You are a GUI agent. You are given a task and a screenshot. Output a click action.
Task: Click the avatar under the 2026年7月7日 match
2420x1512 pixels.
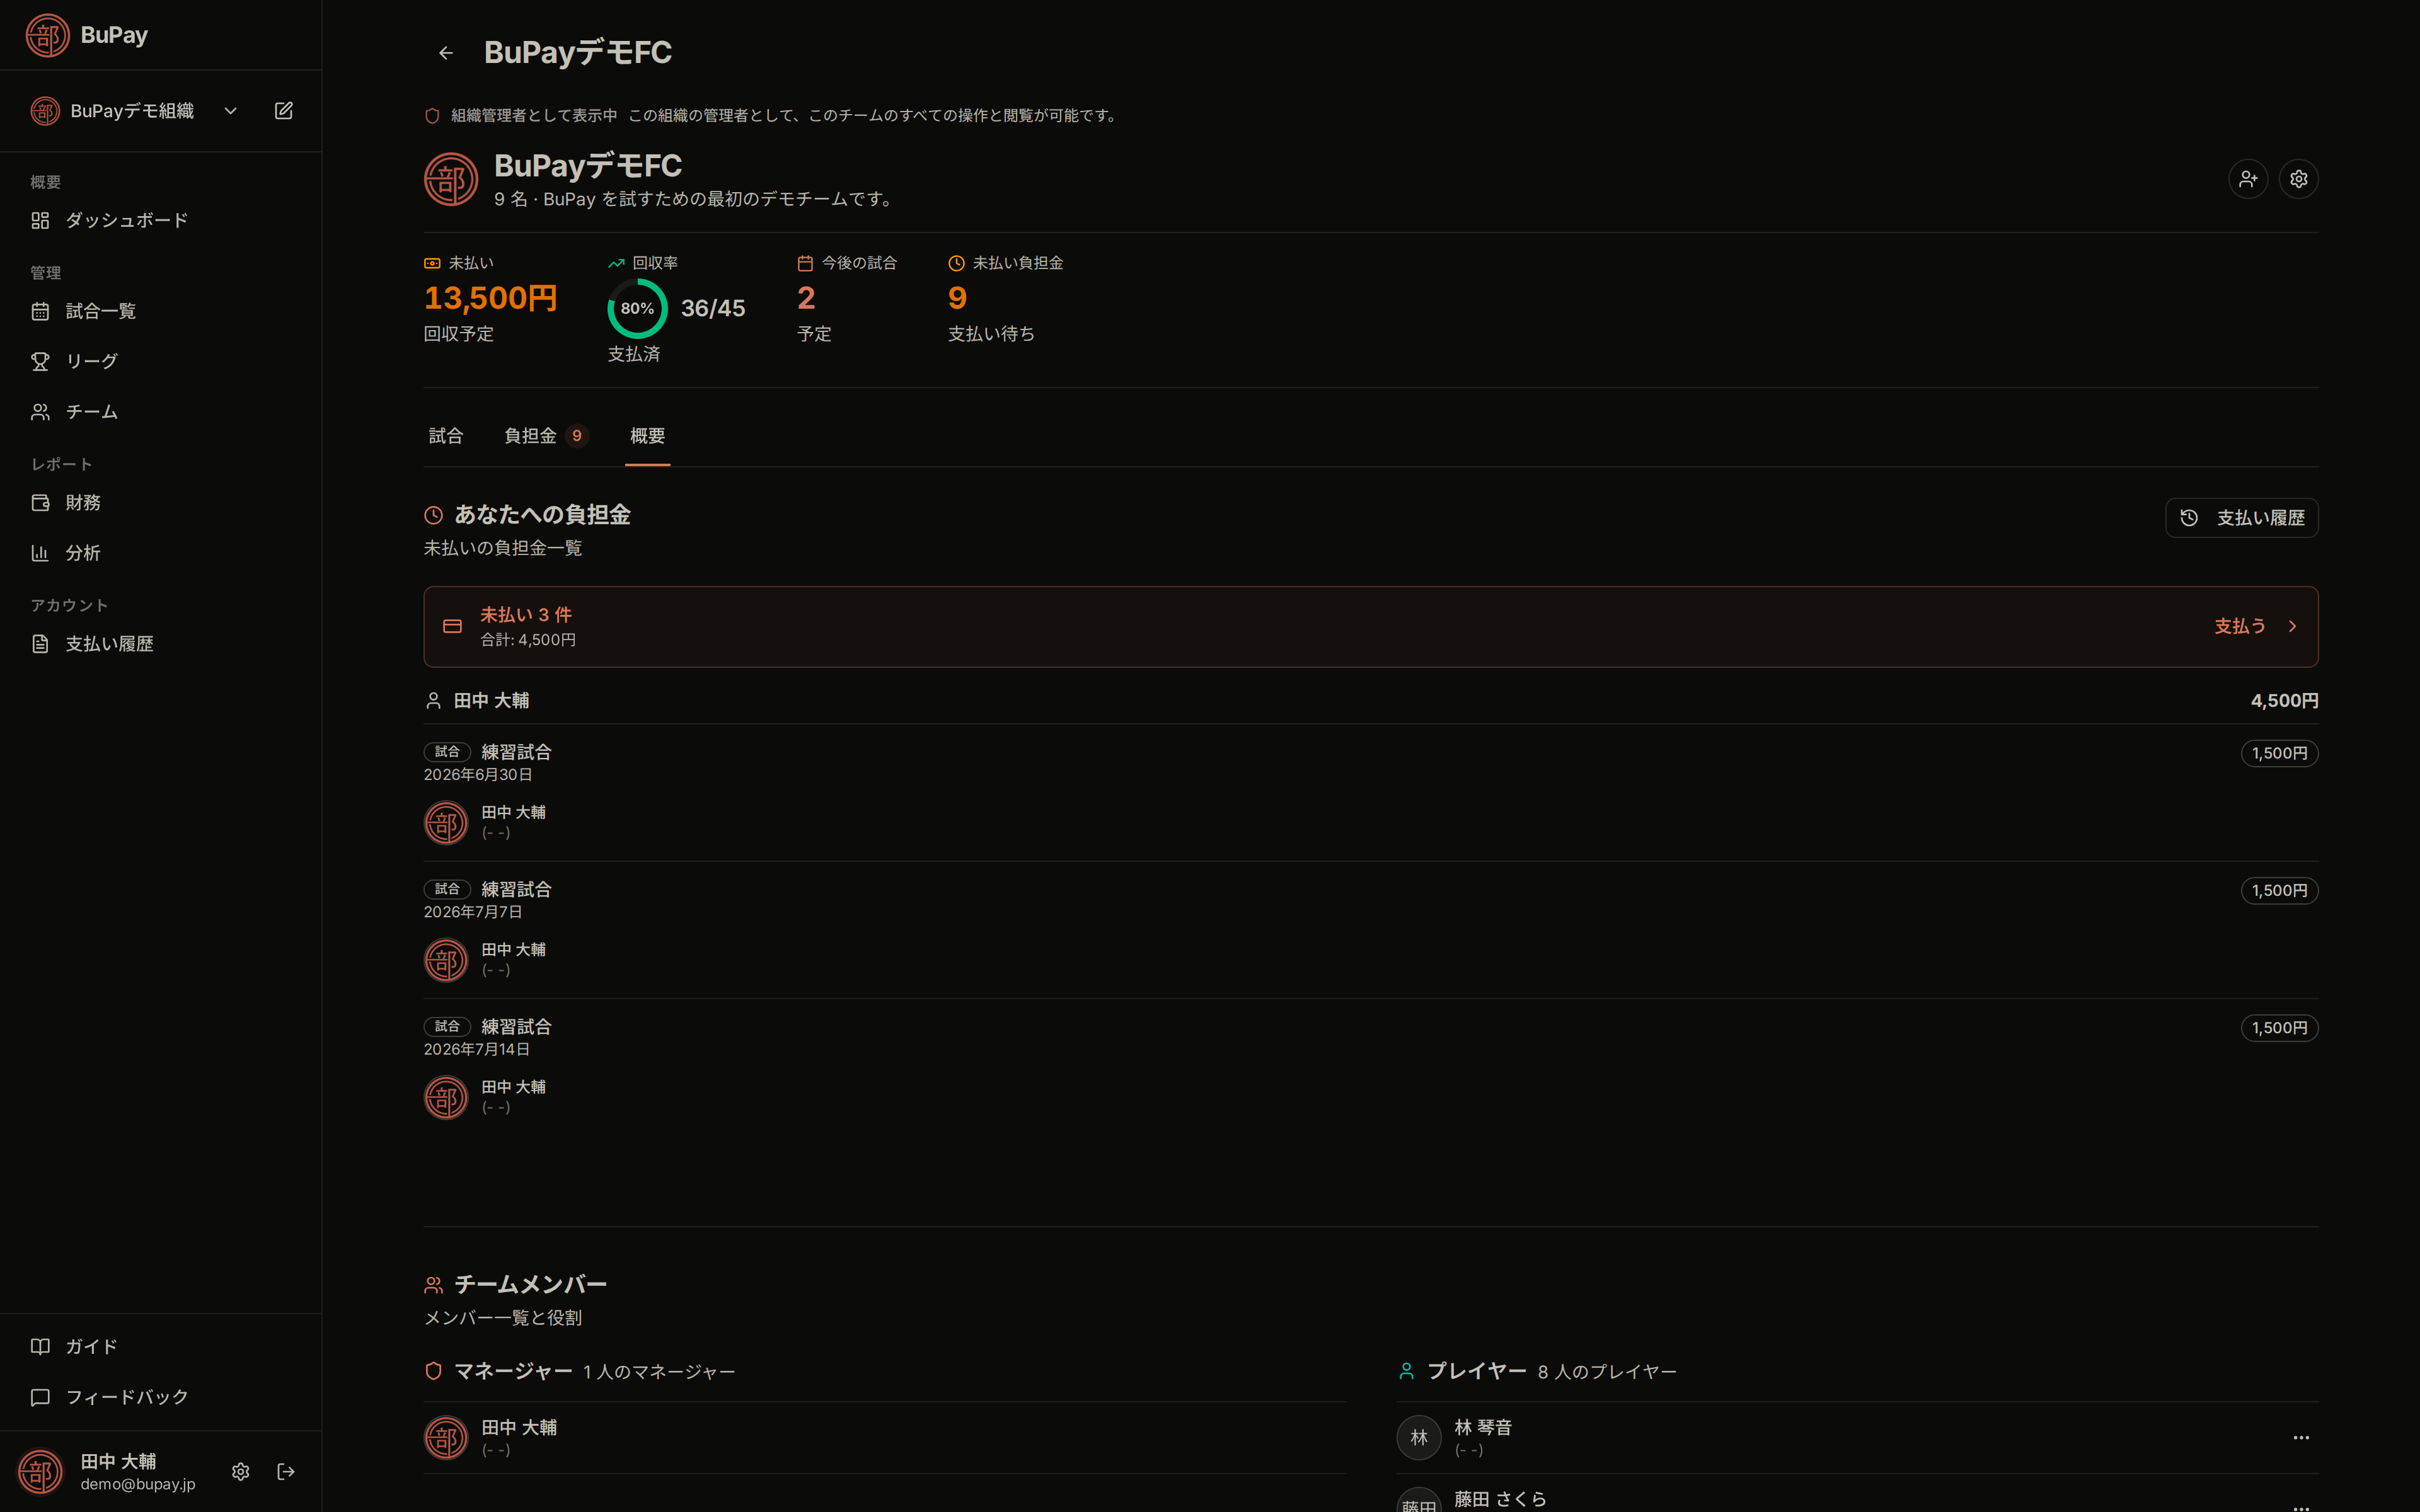(446, 960)
